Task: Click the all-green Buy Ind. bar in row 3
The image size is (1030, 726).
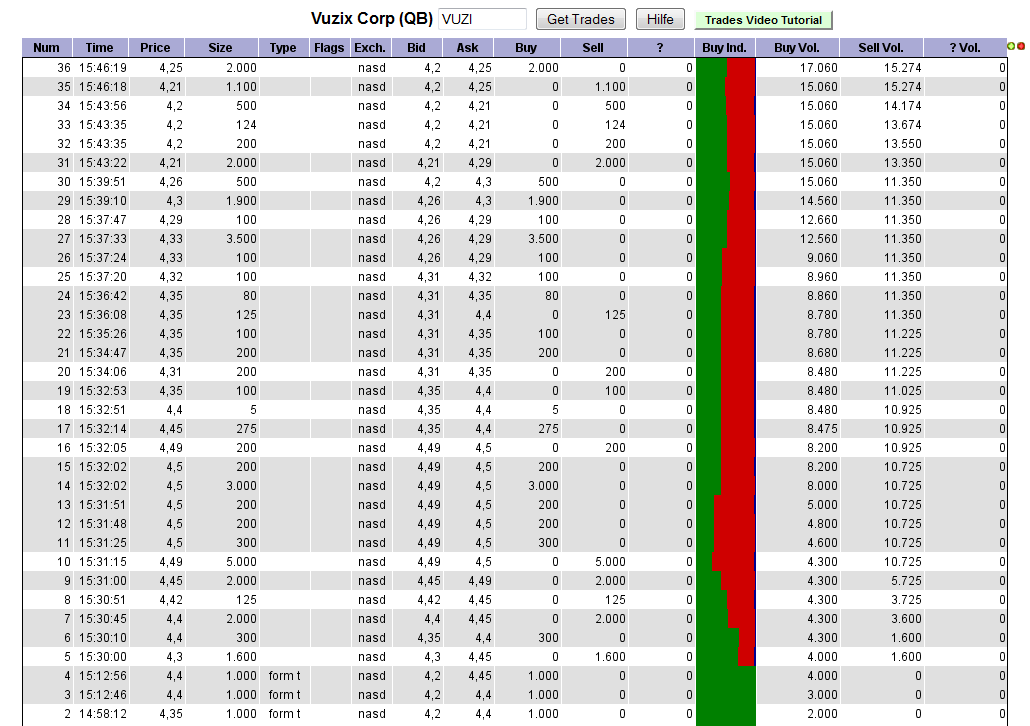Action: pos(726,696)
